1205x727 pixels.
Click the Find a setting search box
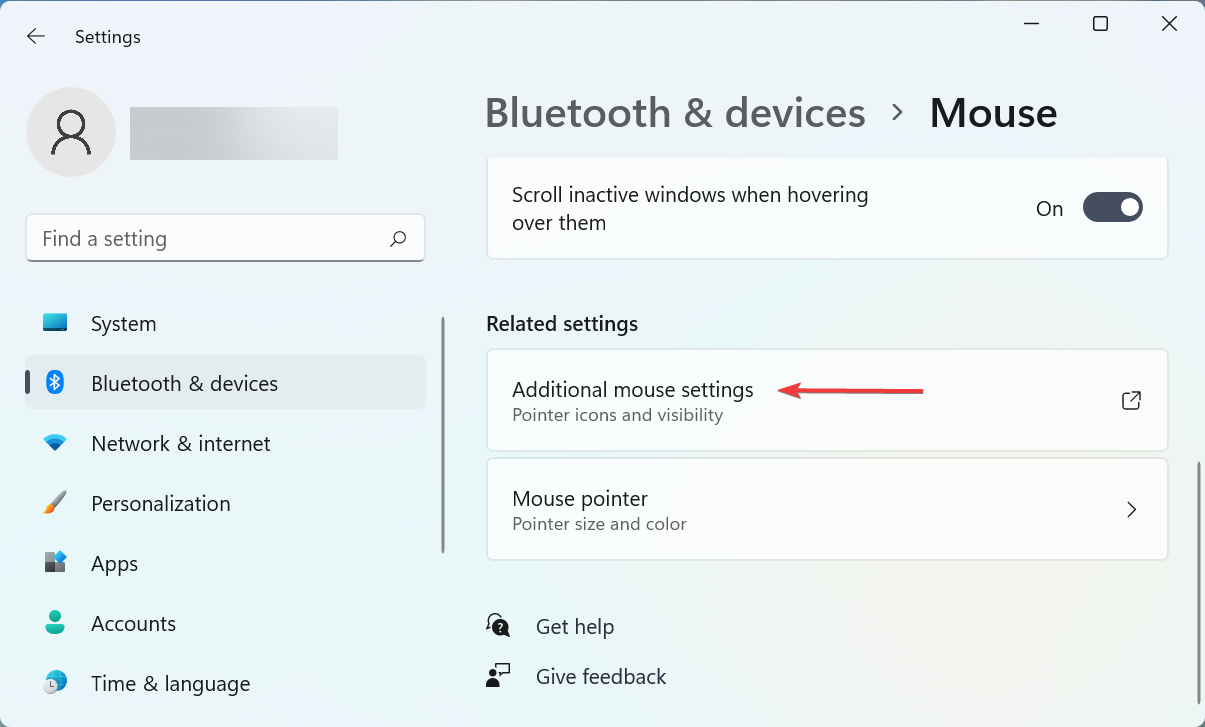(x=210, y=239)
